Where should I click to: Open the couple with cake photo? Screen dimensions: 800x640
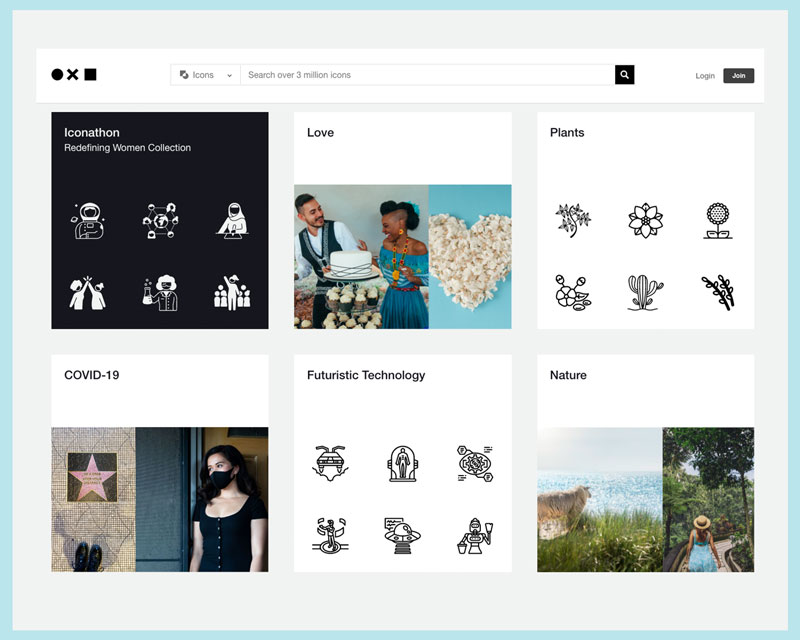361,257
